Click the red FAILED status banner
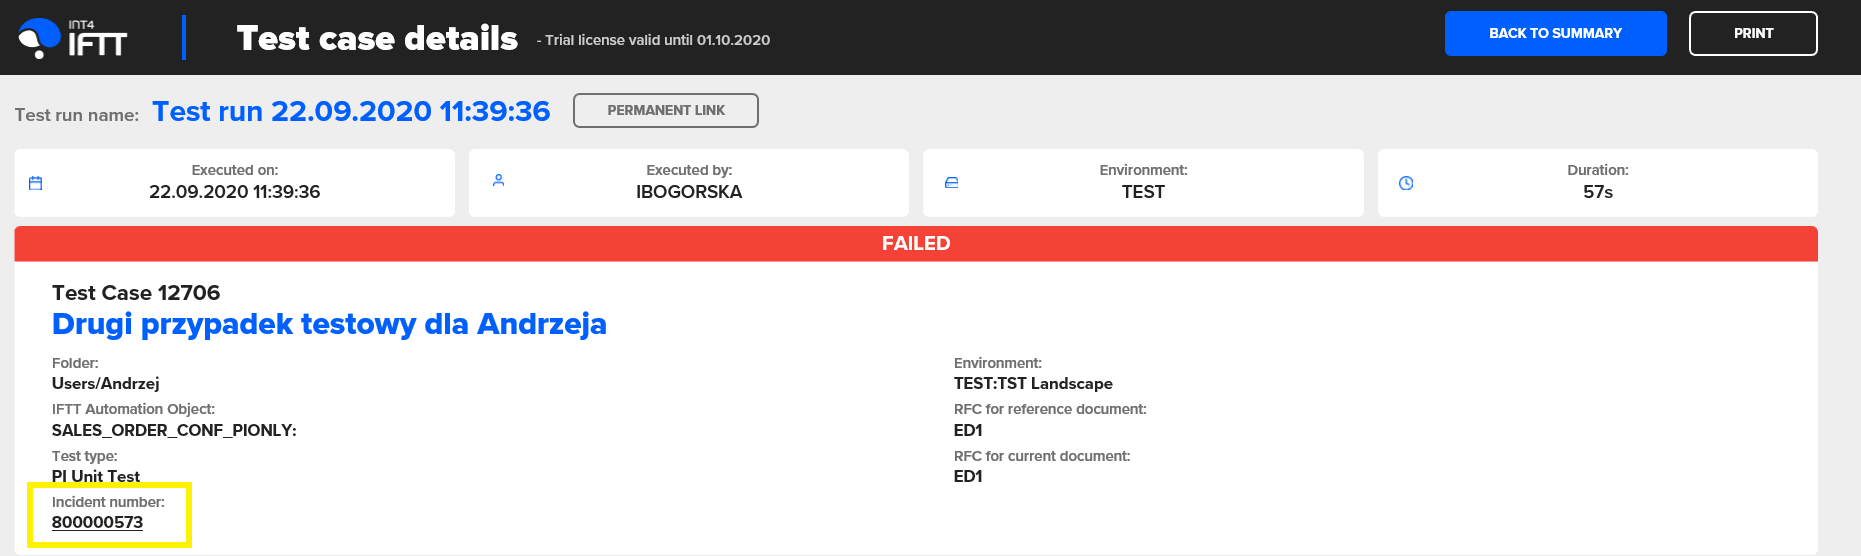The image size is (1861, 556). (x=915, y=244)
